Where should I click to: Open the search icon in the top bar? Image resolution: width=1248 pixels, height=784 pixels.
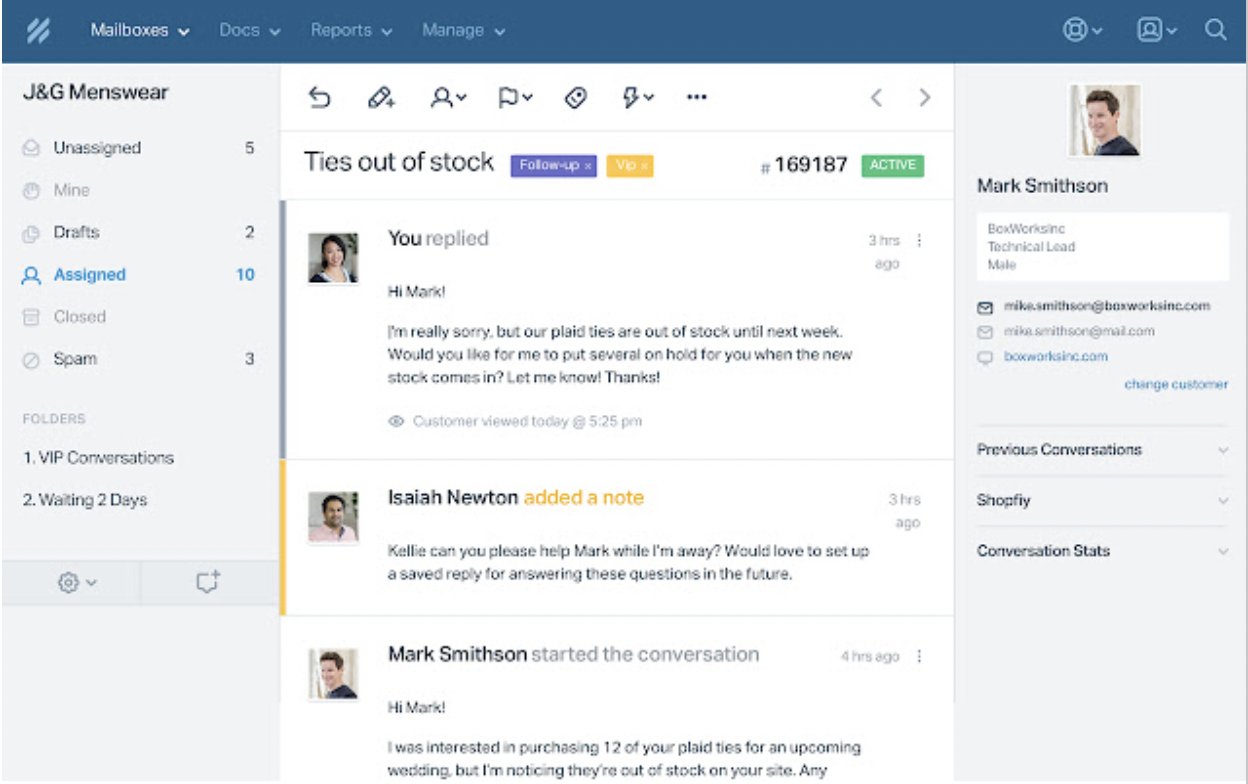coord(1217,30)
